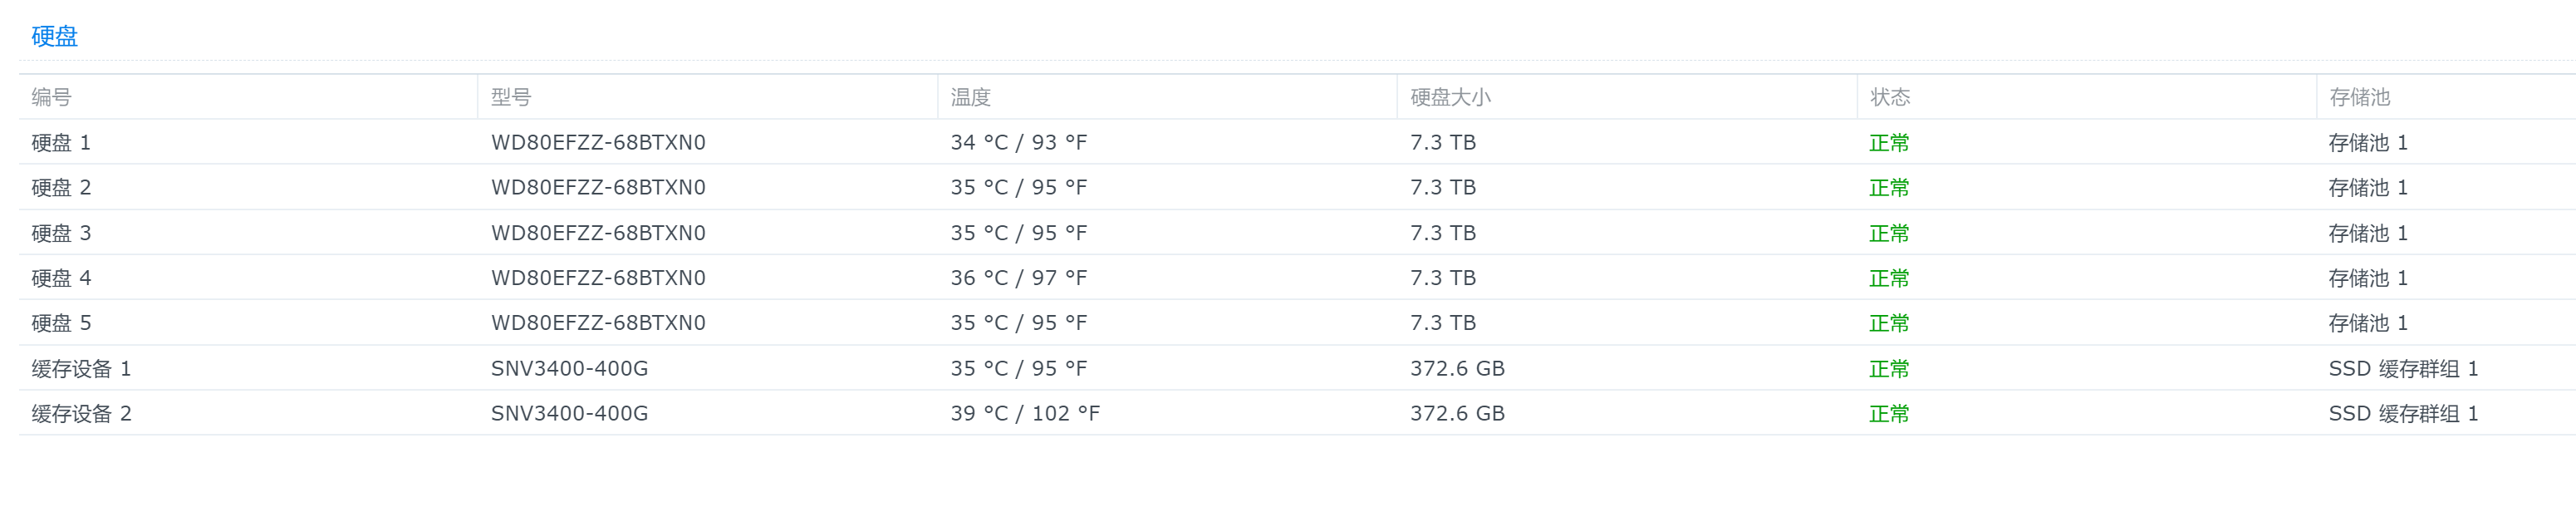The width and height of the screenshot is (2576, 507).
Task: Sort by the 编号 column header
Action: 51,97
